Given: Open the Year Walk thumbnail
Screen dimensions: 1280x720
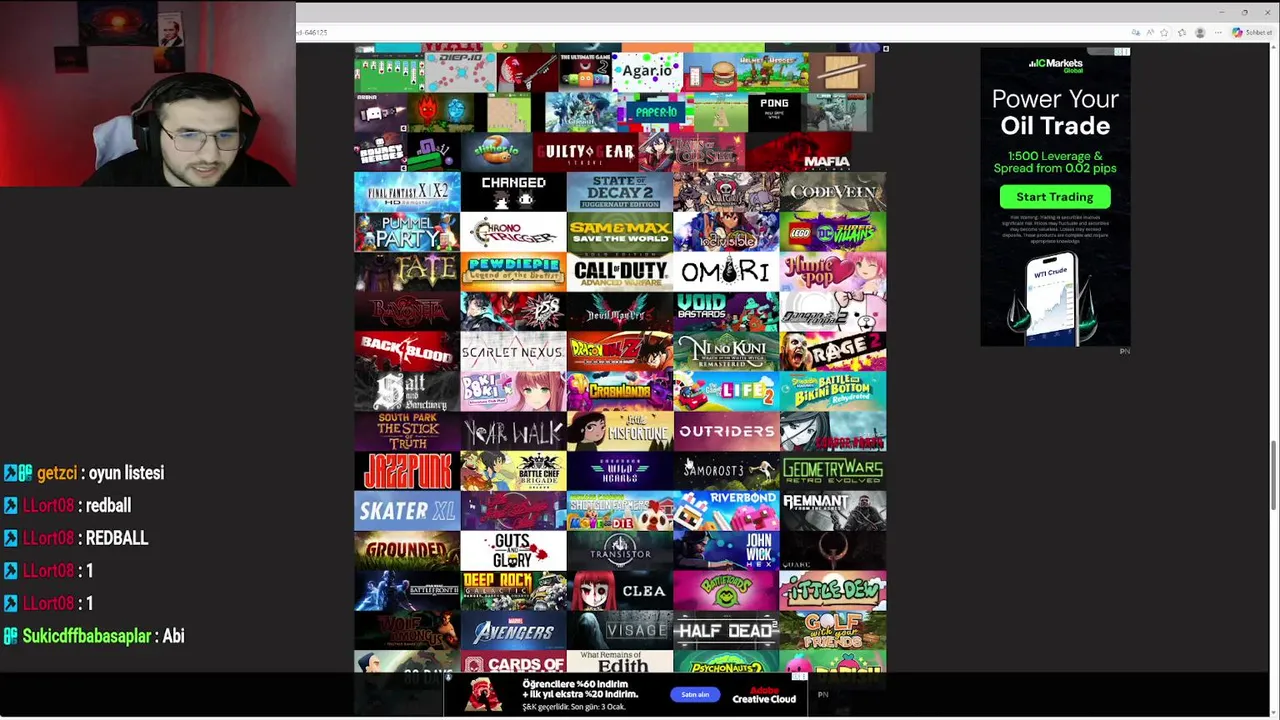Looking at the screenshot, I should click(513, 431).
